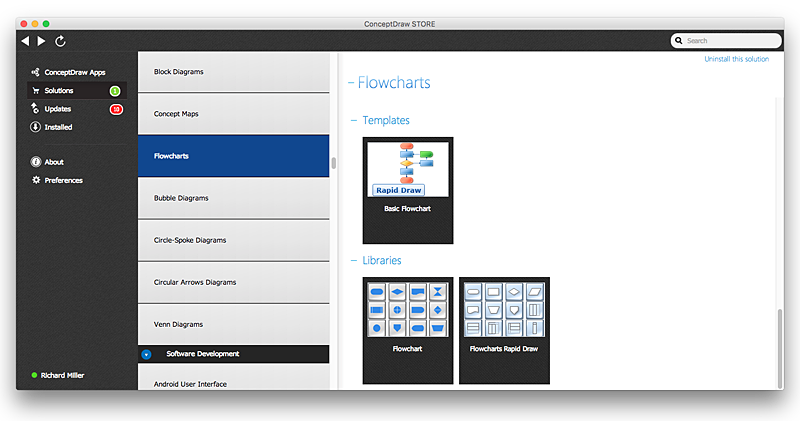
Task: Select Circular Arrows Diagrams solution
Action: click(x=234, y=282)
